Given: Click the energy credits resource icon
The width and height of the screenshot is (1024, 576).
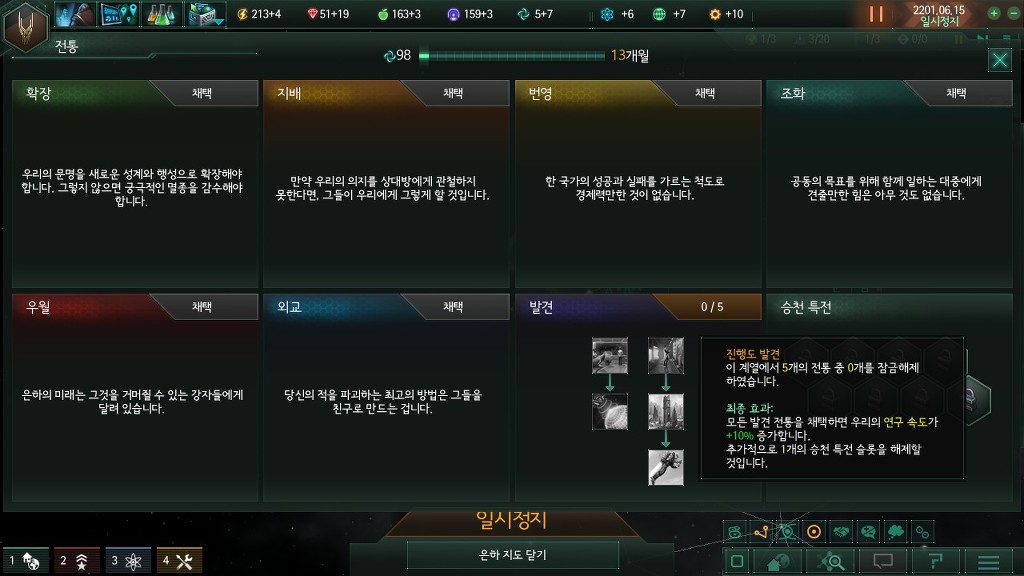Looking at the screenshot, I should tap(243, 14).
